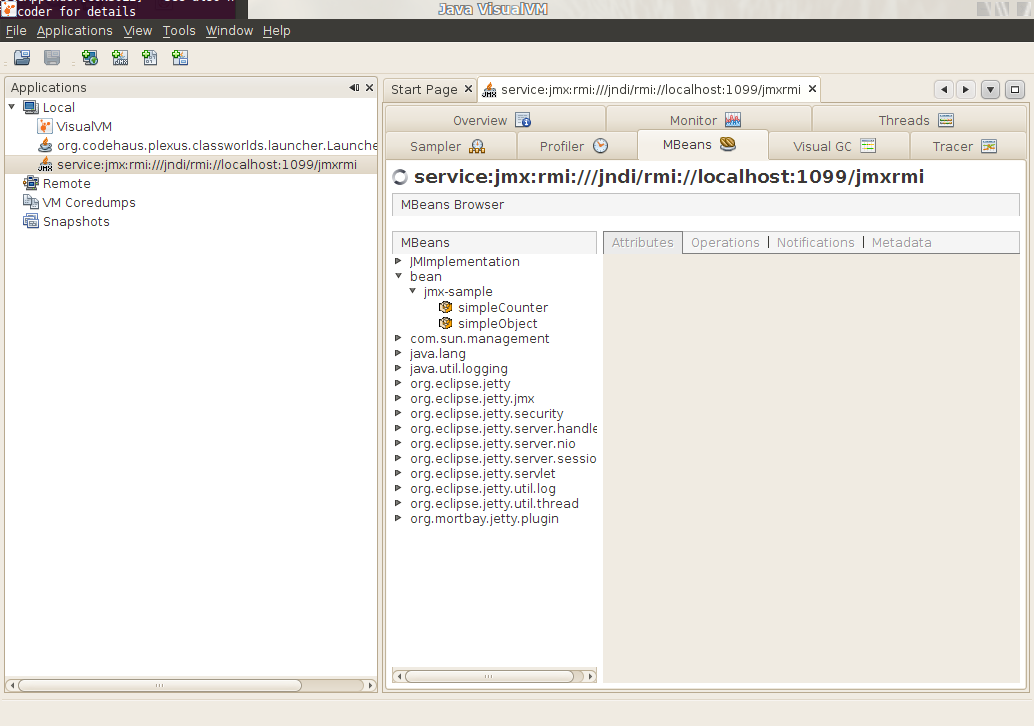The image size is (1034, 726).
Task: Click the Remote hosts node icon
Action: tap(30, 183)
